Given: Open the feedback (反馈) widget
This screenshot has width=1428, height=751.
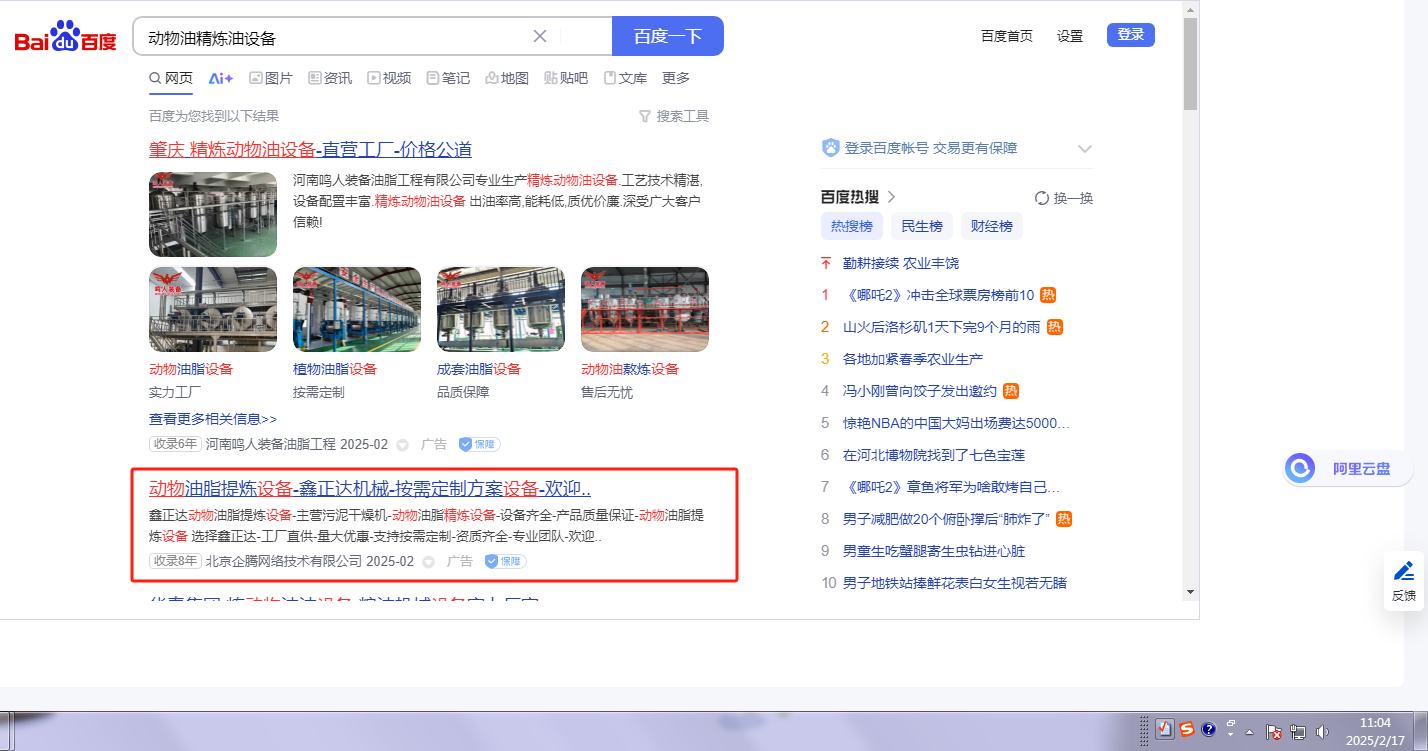Looking at the screenshot, I should [1404, 580].
